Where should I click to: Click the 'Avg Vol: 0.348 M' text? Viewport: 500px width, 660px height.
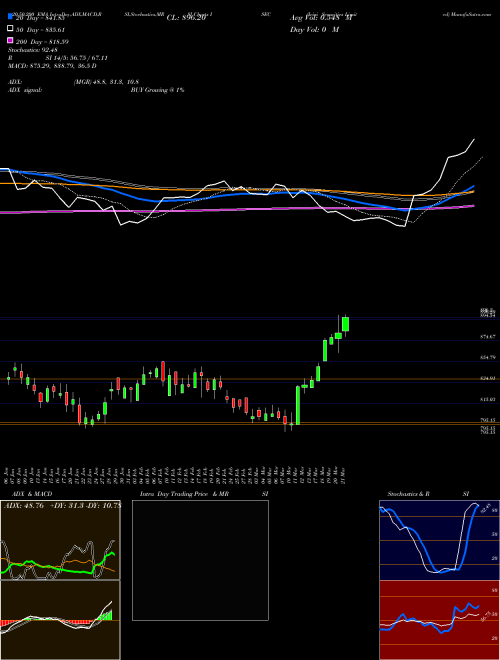tap(321, 18)
